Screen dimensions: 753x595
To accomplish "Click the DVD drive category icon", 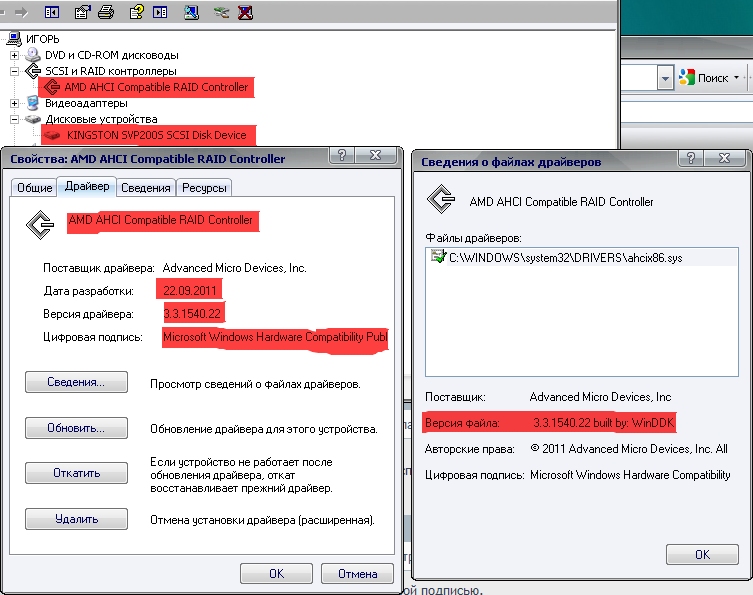I will pos(32,55).
